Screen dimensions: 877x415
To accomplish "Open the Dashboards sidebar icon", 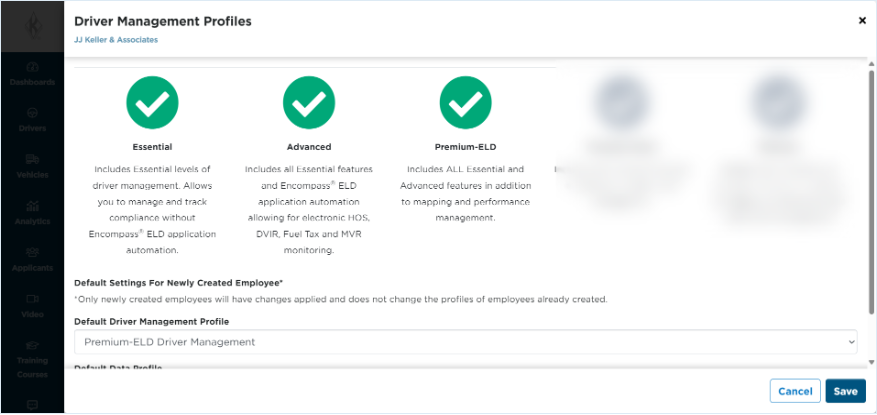I will click(32, 68).
